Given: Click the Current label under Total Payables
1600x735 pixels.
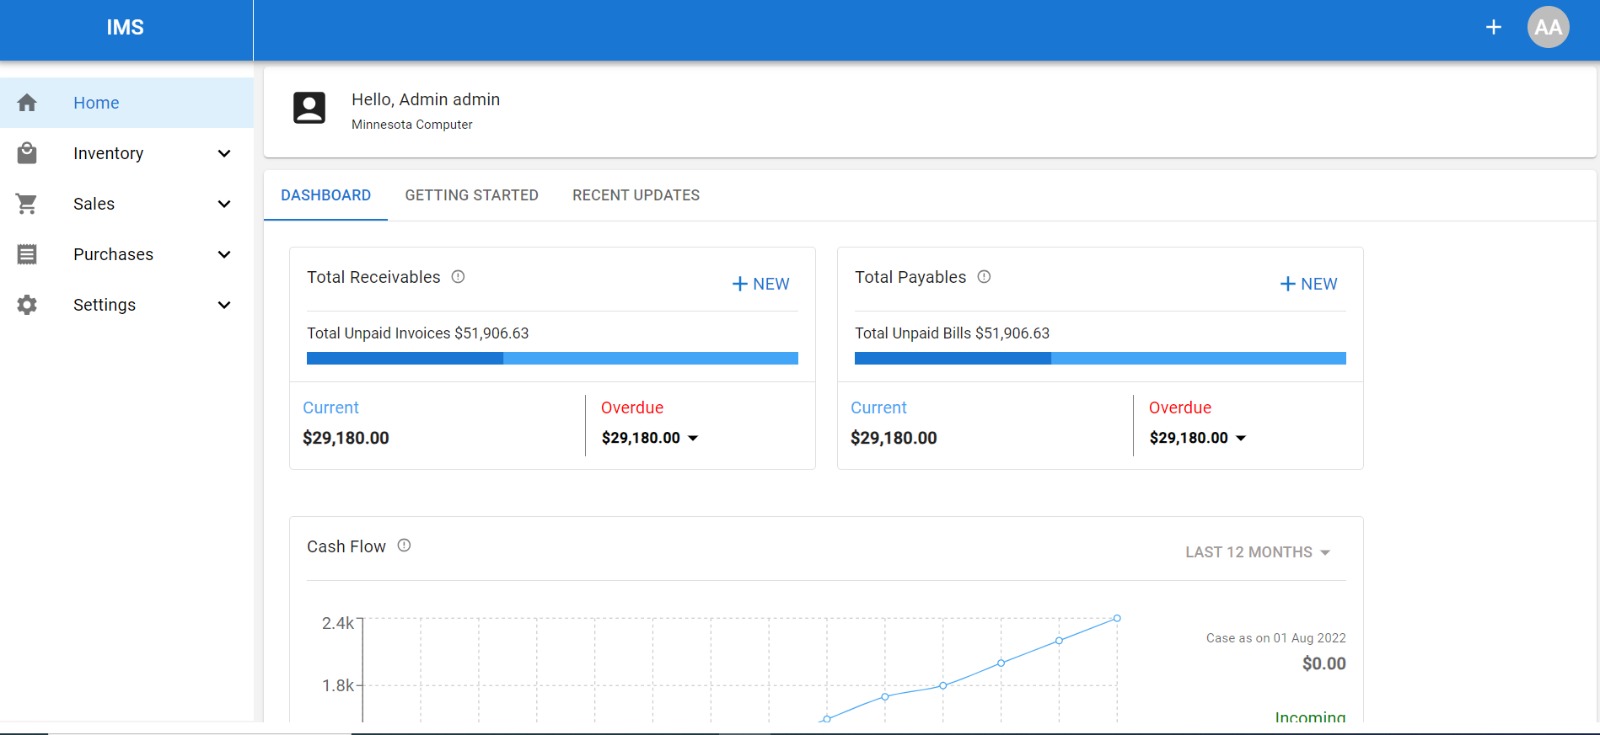Looking at the screenshot, I should click(x=879, y=408).
